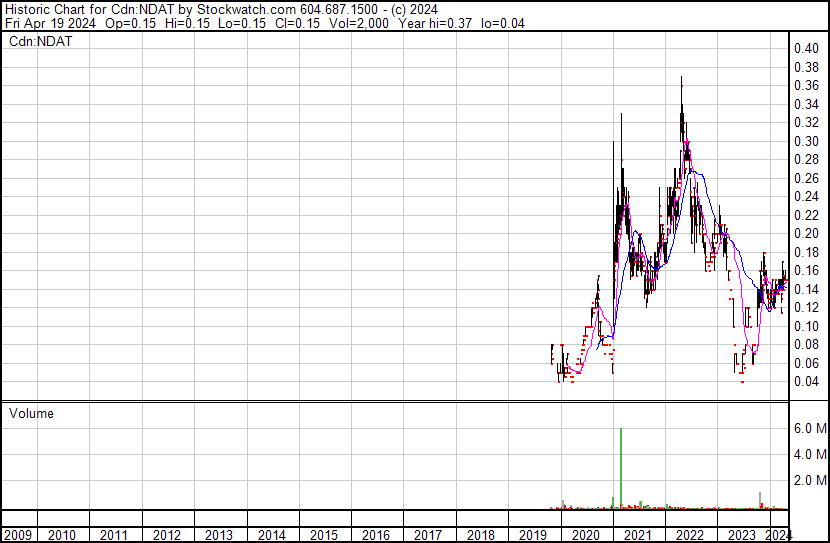Select the 0.20 price level label

[806, 234]
